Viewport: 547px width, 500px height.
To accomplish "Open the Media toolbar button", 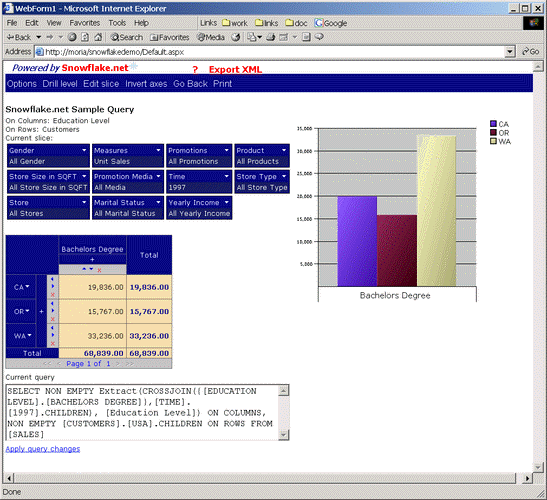I will [x=211, y=37].
